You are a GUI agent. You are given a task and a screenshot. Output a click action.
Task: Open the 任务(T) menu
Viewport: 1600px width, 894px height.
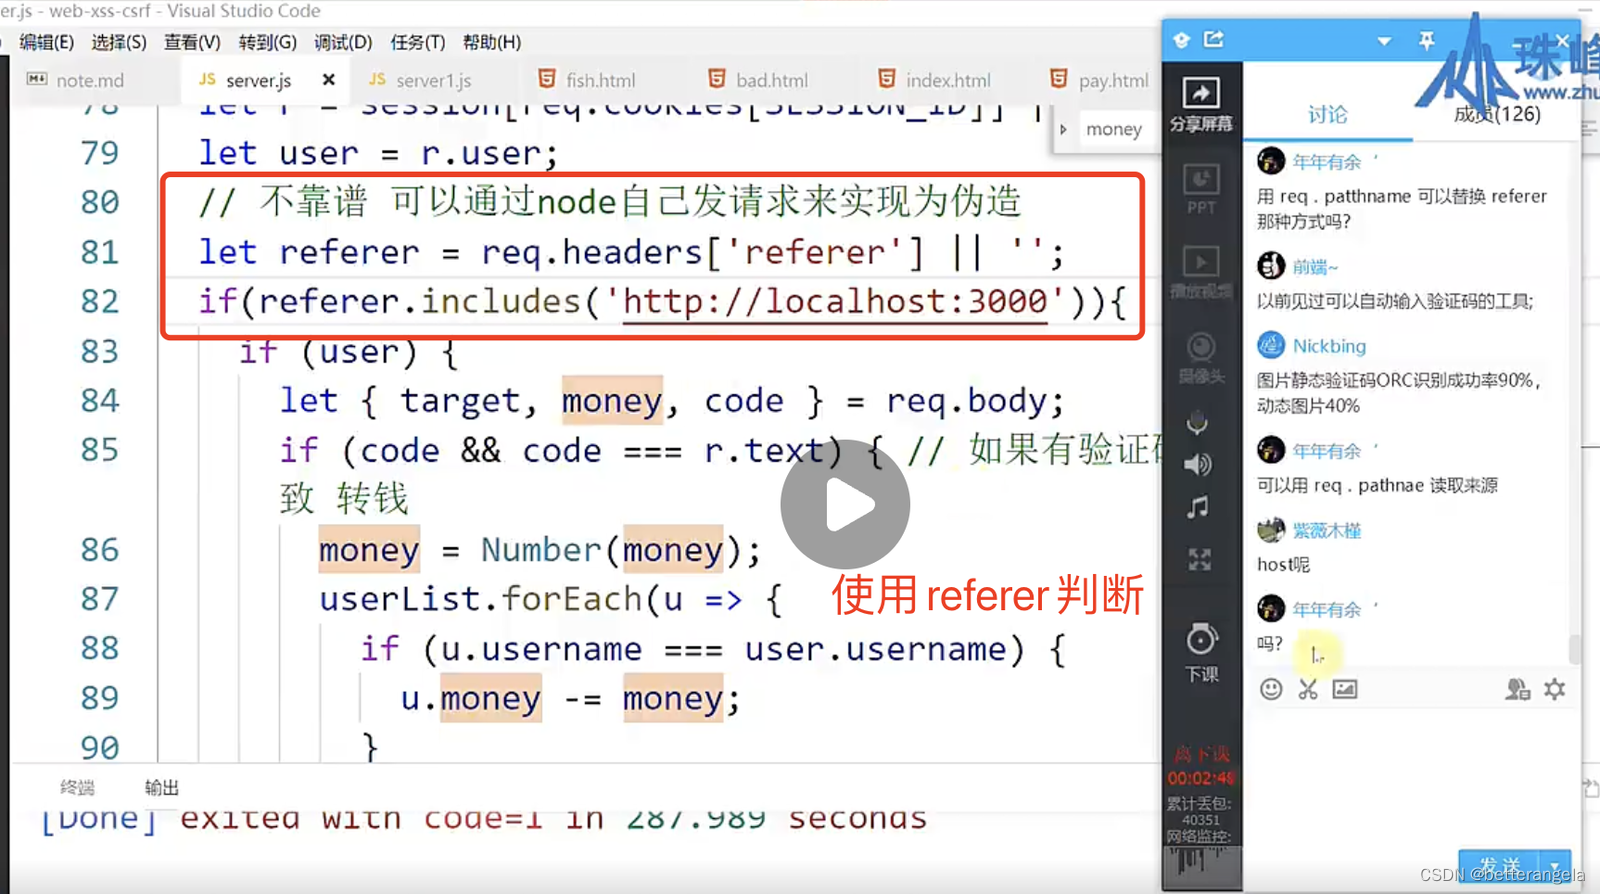pyautogui.click(x=417, y=42)
